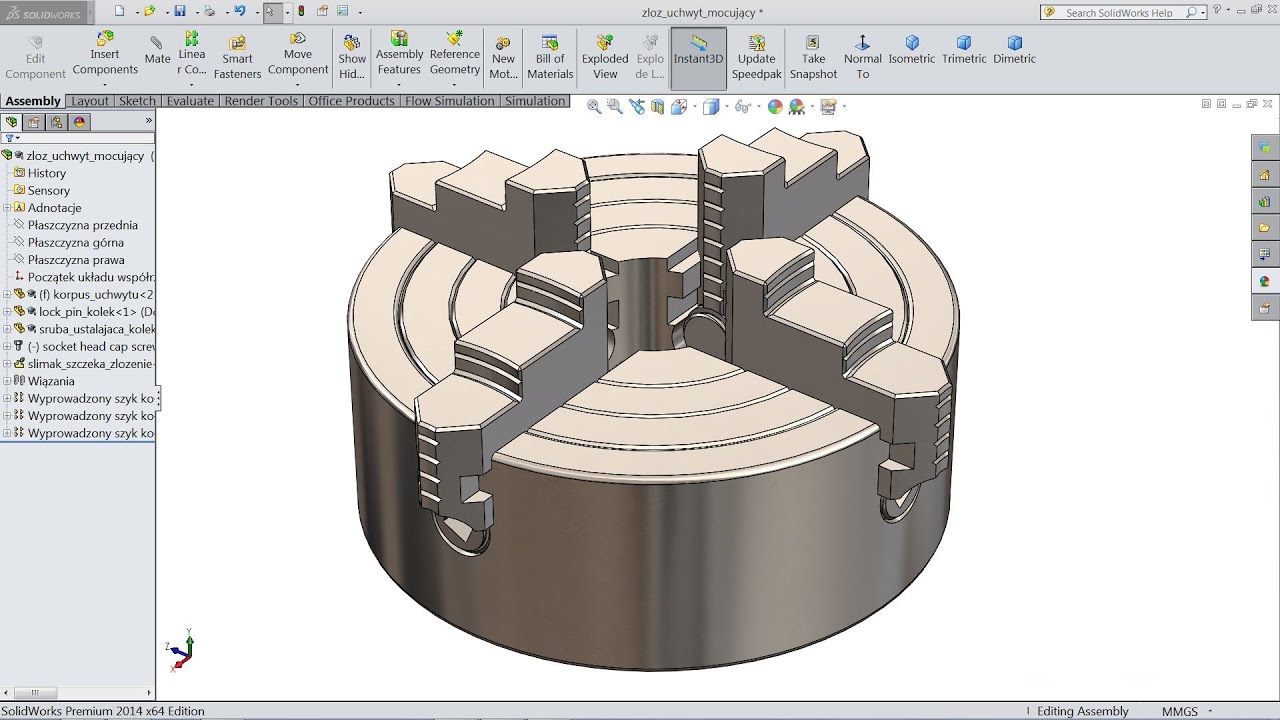Screen dimensions: 1280x720
Task: Click the New document icon
Action: click(x=119, y=12)
